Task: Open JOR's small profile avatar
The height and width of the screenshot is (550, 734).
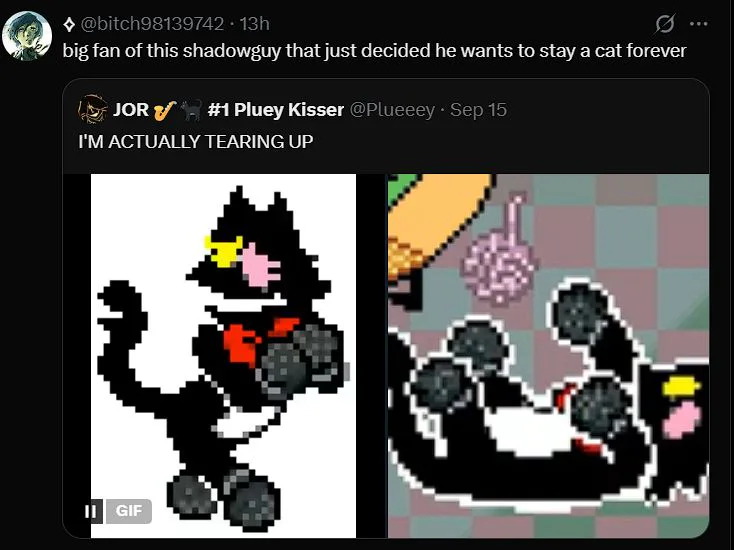Action: (x=92, y=109)
